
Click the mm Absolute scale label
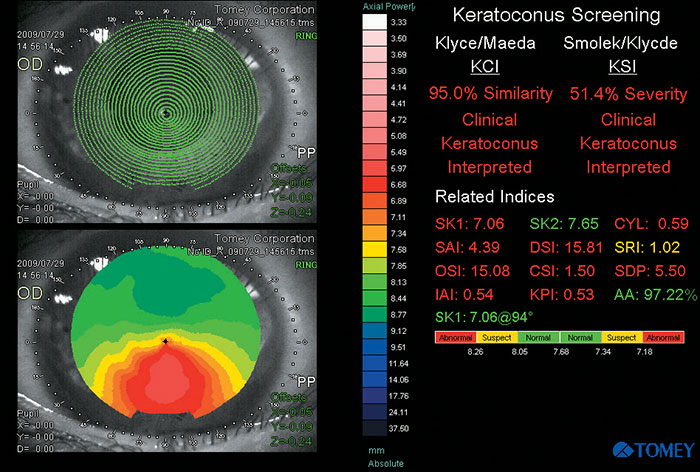385,457
